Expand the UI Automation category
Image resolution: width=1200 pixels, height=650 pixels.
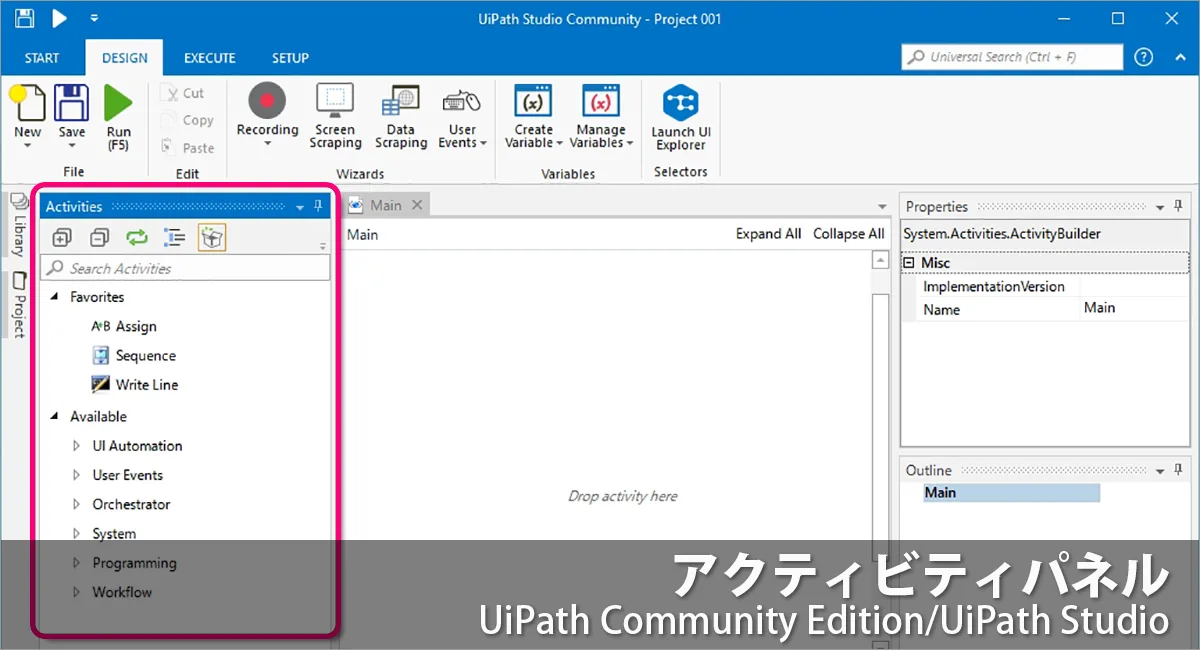77,446
